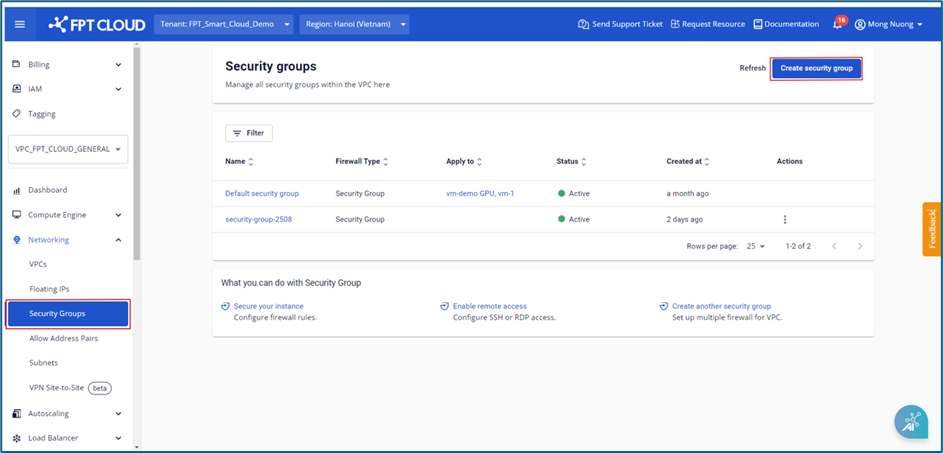
Task: Go to next page of results
Action: [x=860, y=246]
